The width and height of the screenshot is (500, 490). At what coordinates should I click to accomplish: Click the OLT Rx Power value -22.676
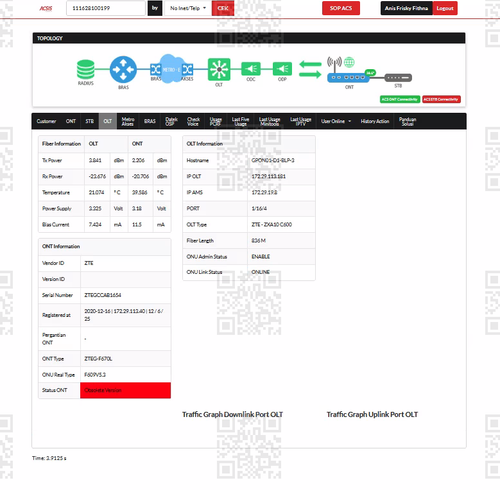pyautogui.click(x=97, y=176)
